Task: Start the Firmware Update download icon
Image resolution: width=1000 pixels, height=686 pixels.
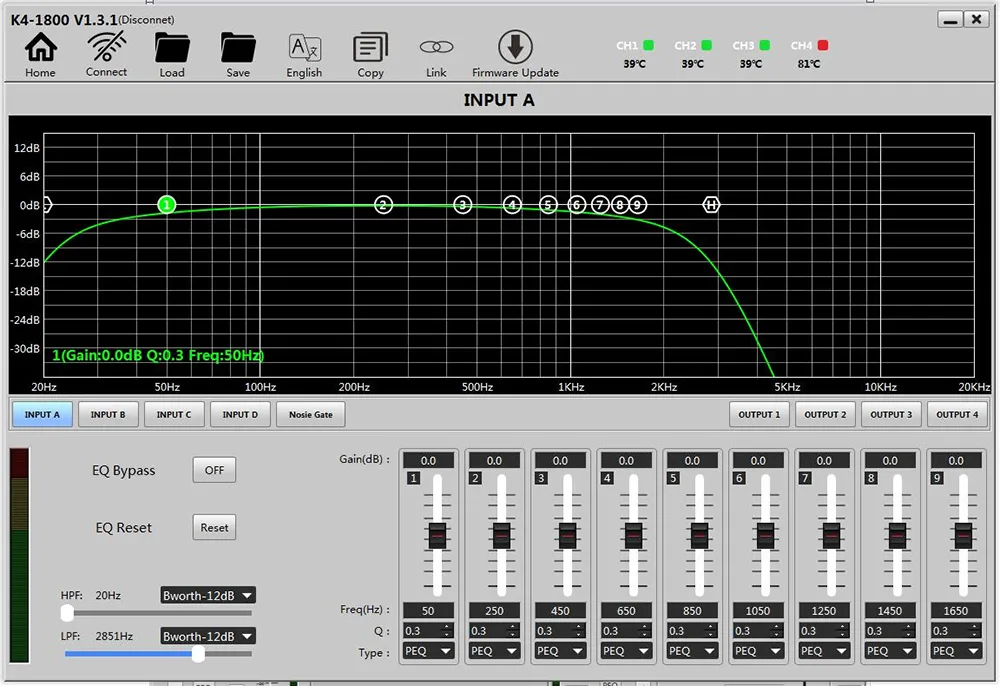Action: [x=515, y=48]
